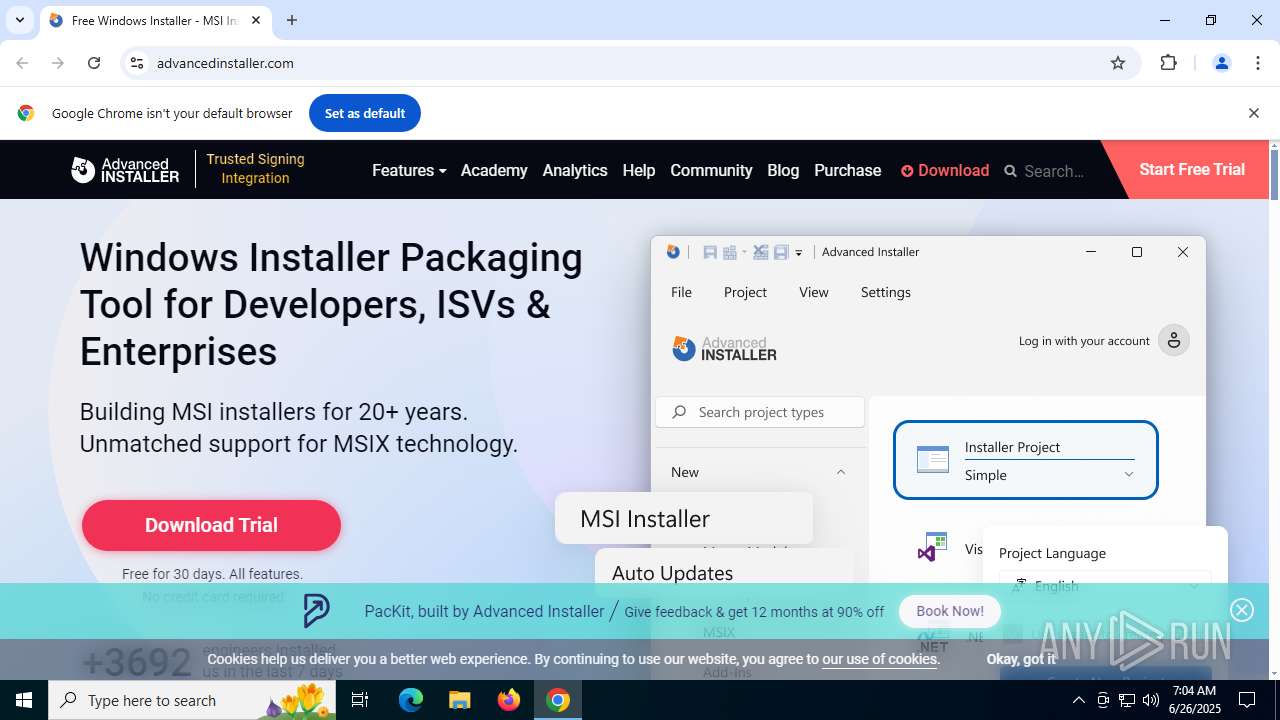Image resolution: width=1280 pixels, height=720 pixels.
Task: Click the browser address bar
Action: (x=630, y=63)
